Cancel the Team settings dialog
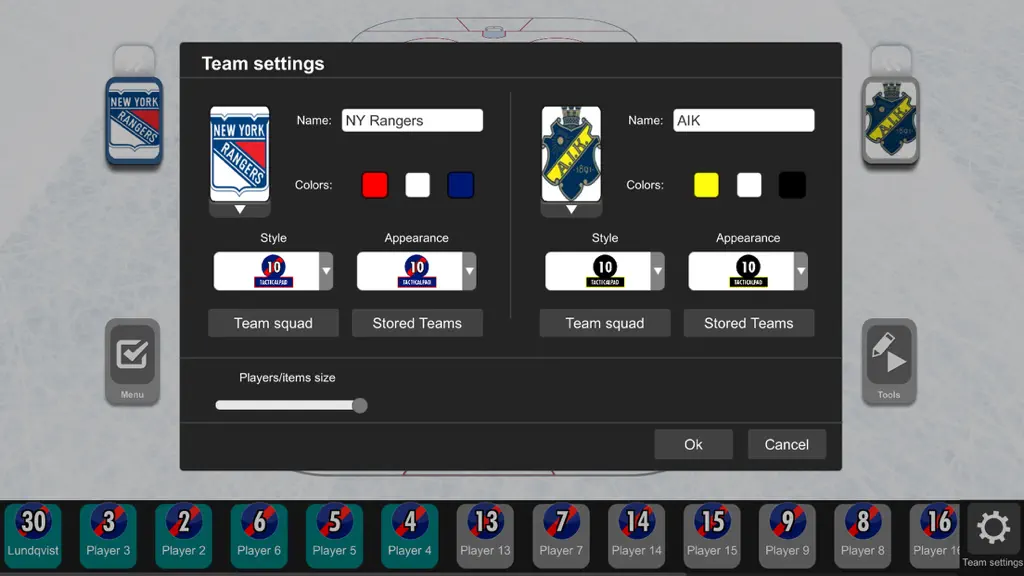The width and height of the screenshot is (1024, 576). coord(786,444)
